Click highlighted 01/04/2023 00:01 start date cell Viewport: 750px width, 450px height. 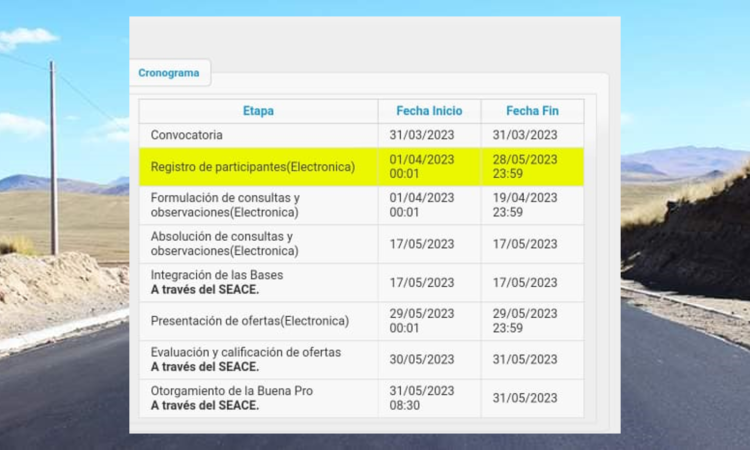click(421, 166)
